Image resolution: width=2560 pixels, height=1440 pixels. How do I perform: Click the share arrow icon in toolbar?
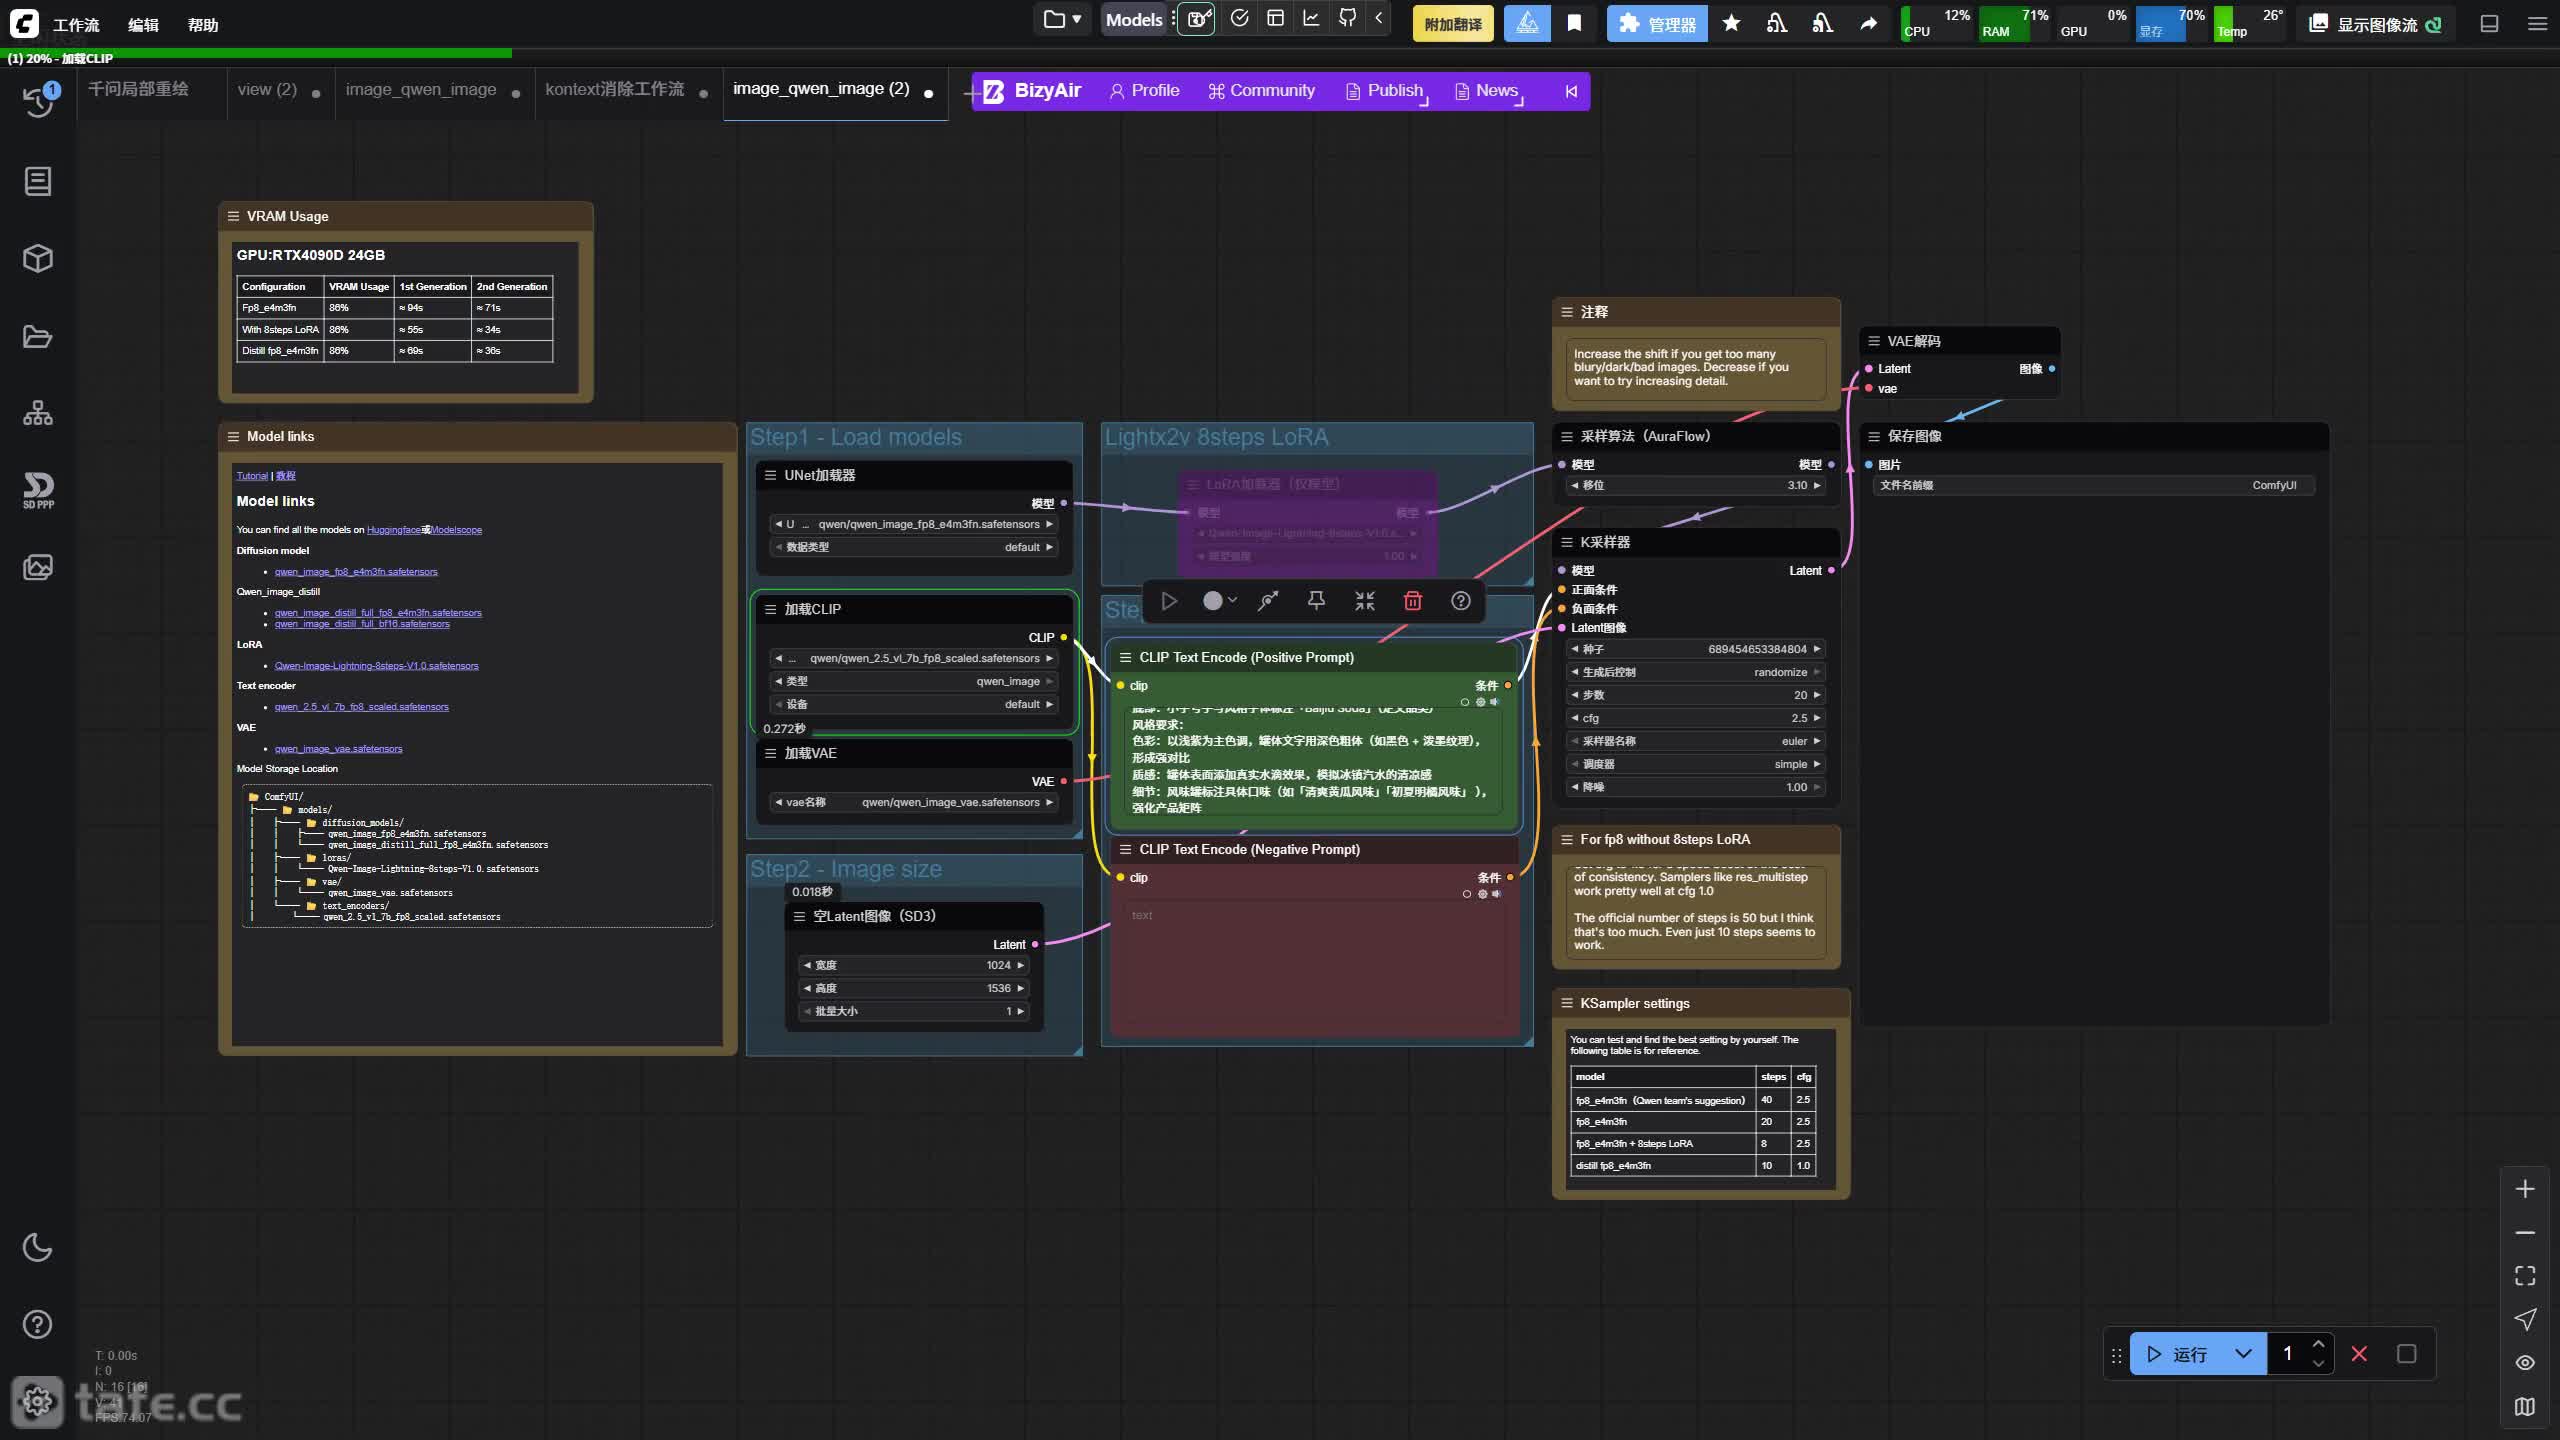1868,23
